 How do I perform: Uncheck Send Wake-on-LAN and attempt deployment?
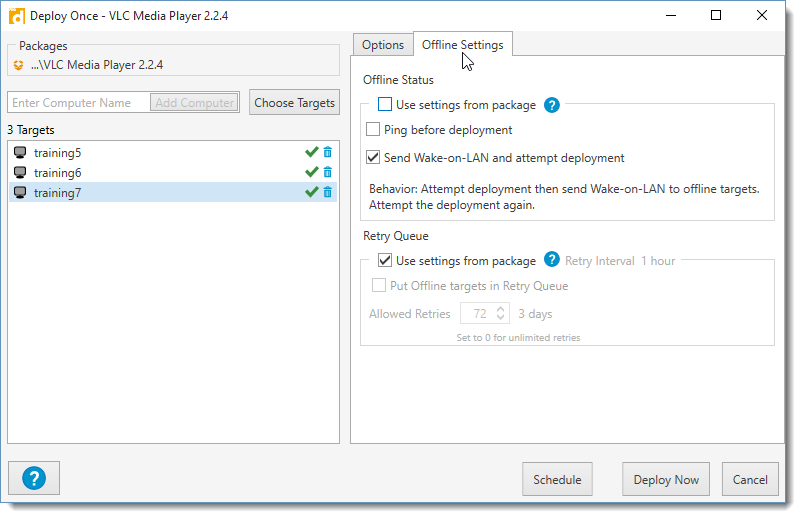[x=373, y=158]
